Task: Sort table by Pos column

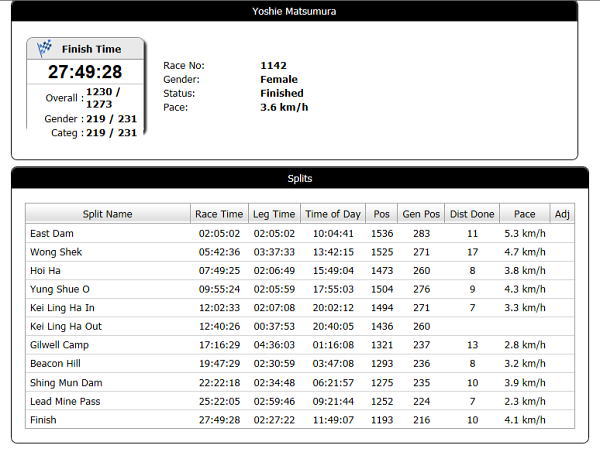Action: [x=381, y=214]
